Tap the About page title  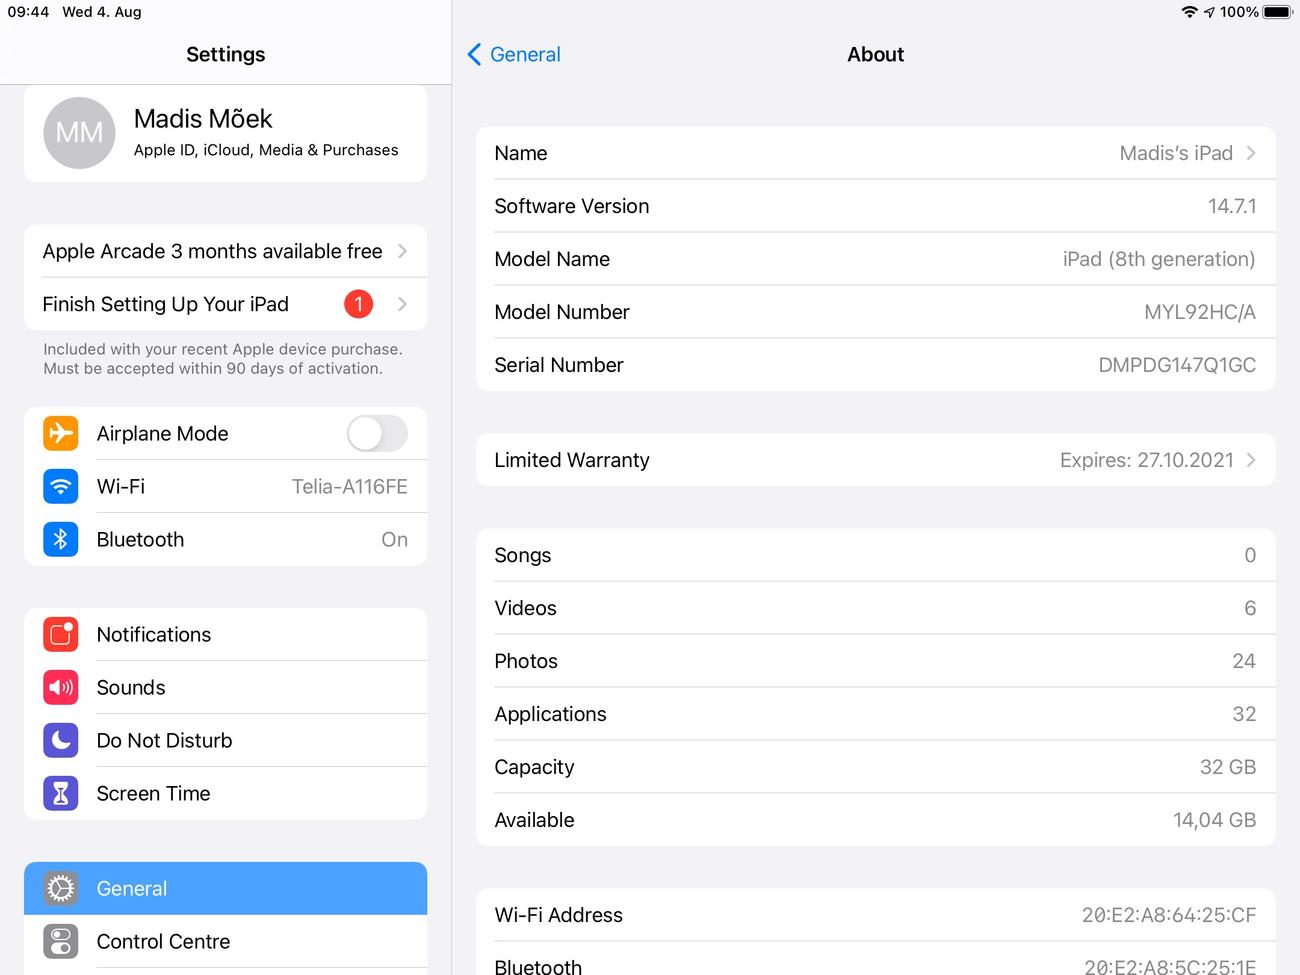[875, 54]
